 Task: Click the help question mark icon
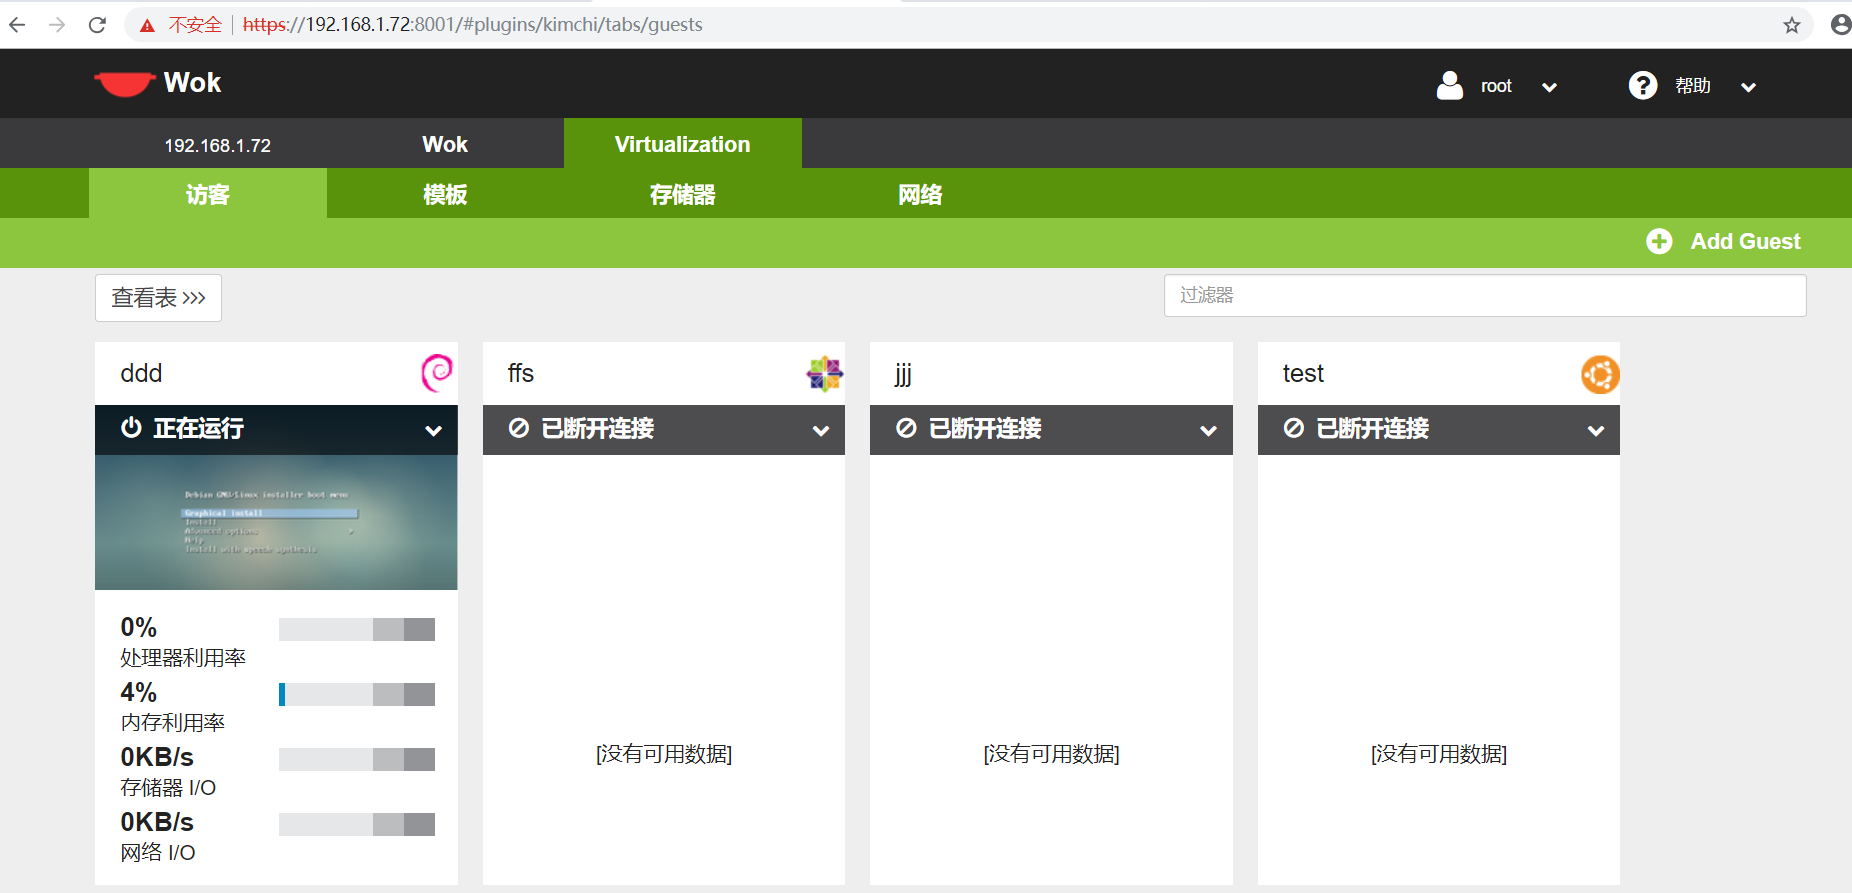[x=1642, y=85]
